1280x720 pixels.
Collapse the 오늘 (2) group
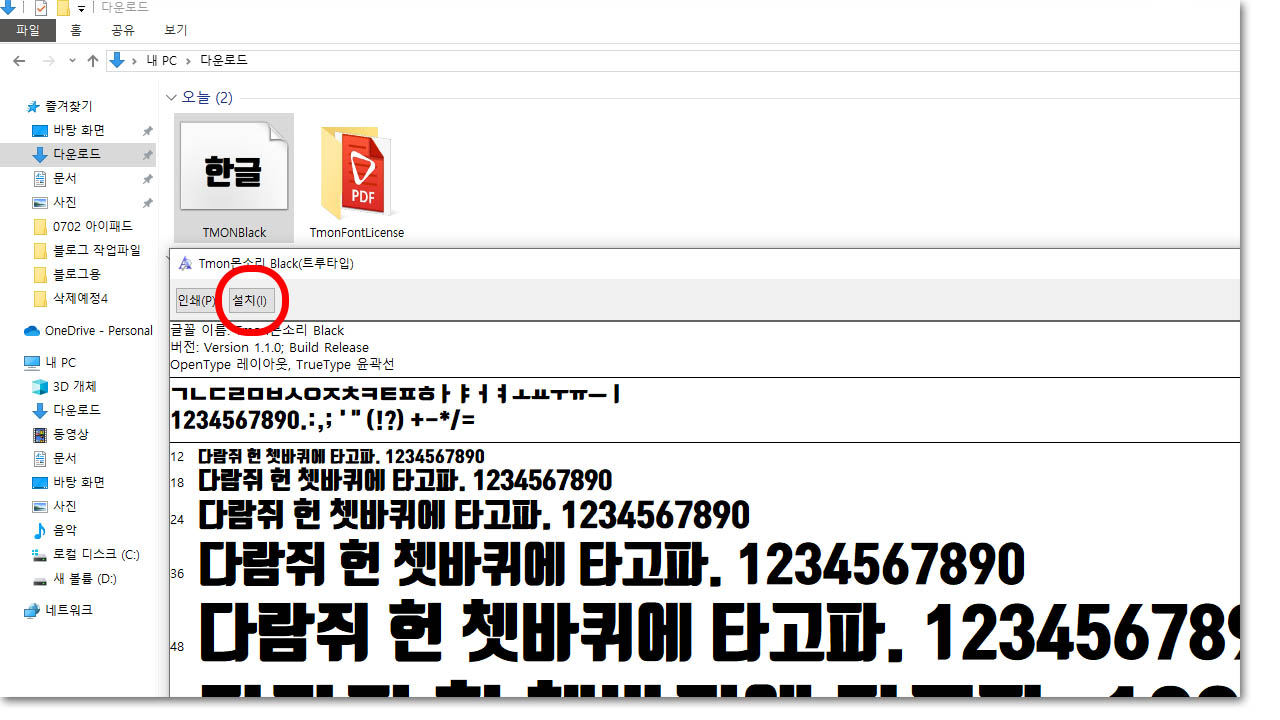click(x=171, y=97)
